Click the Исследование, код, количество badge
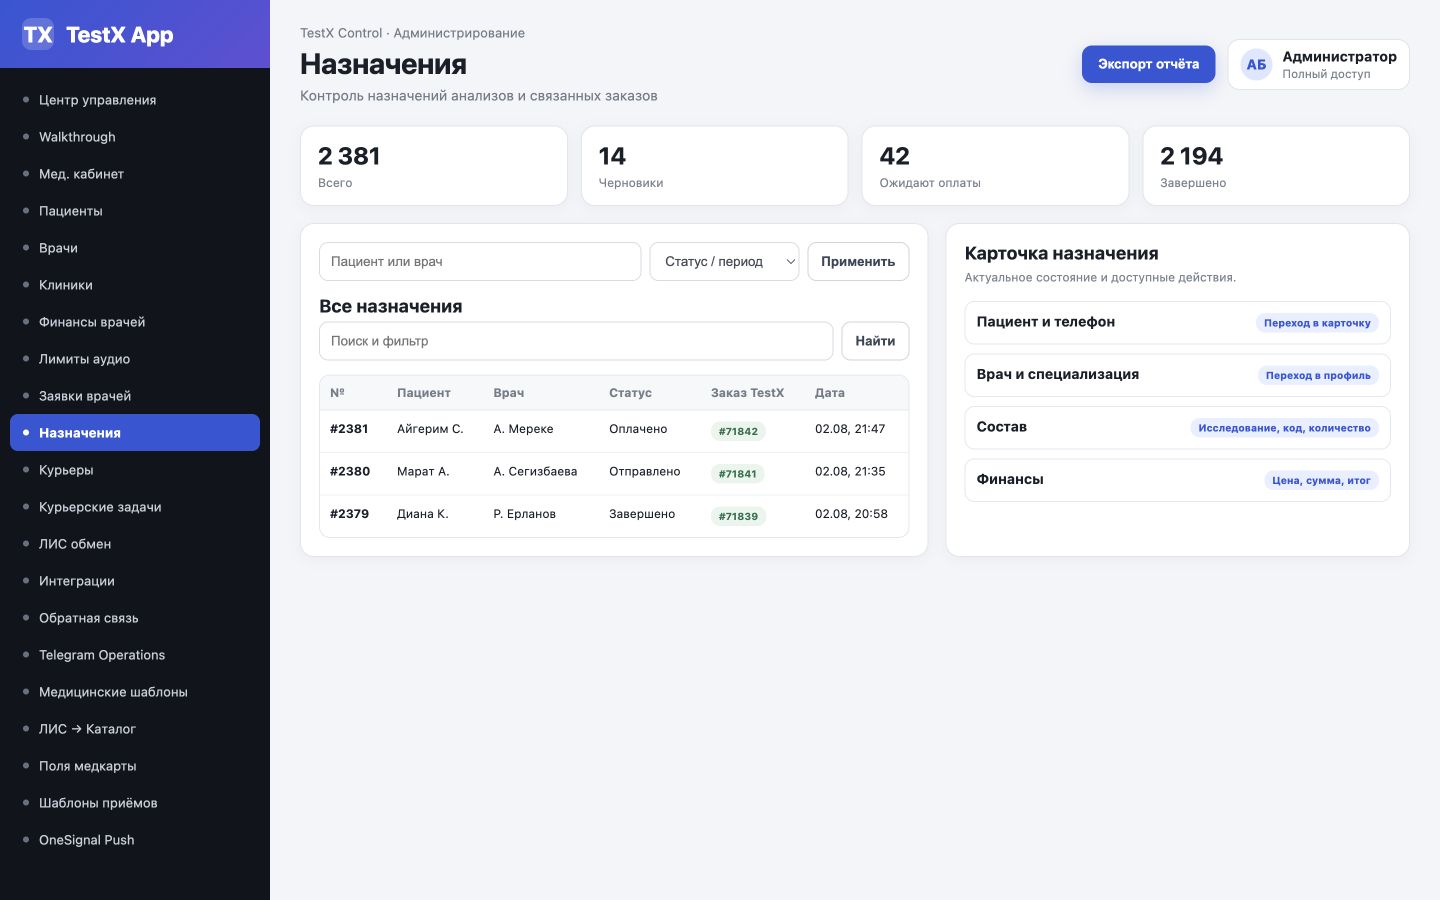1440x900 pixels. click(x=1284, y=428)
